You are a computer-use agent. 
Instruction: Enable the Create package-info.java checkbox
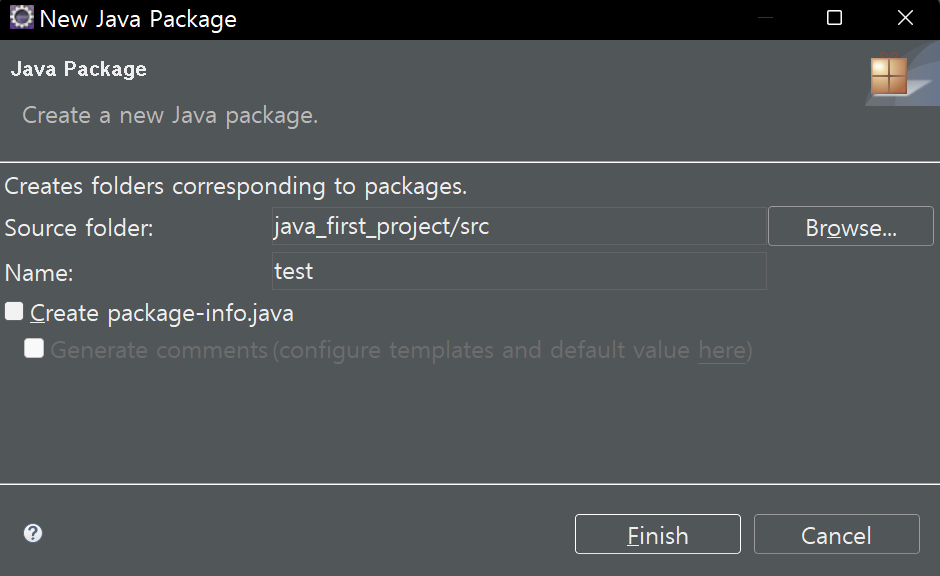14,312
